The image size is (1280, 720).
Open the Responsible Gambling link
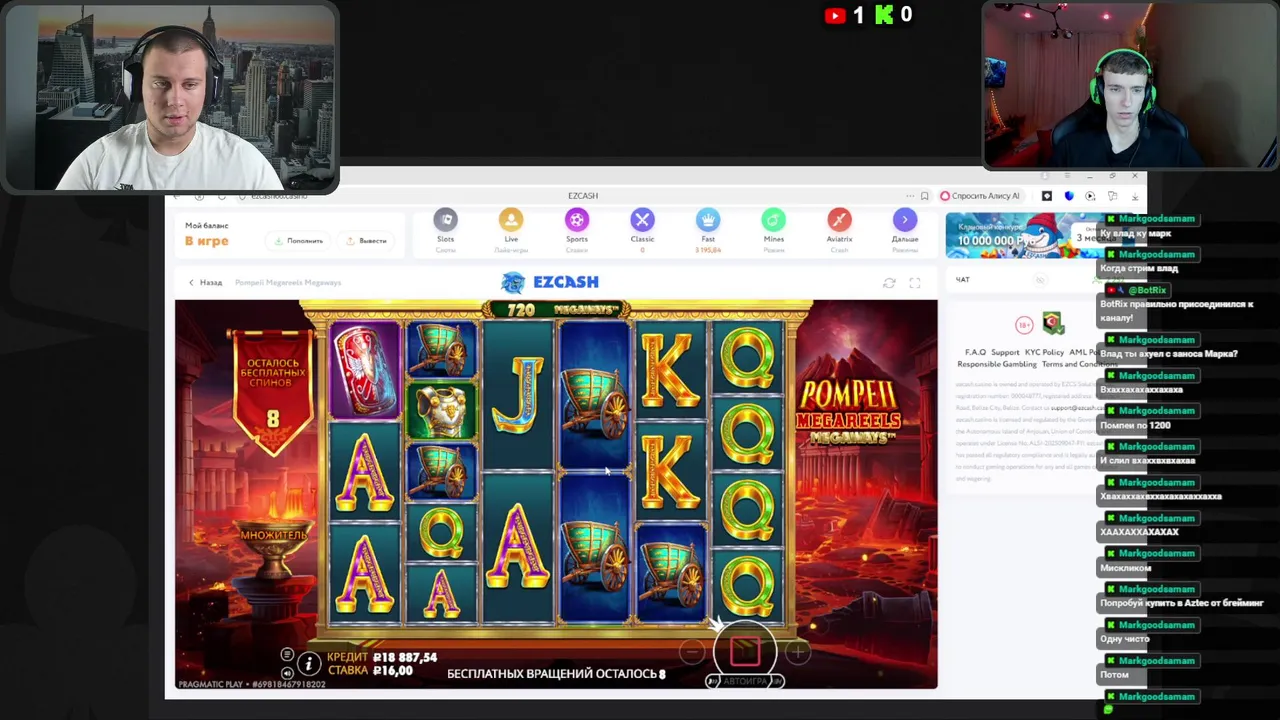pyautogui.click(x=995, y=364)
